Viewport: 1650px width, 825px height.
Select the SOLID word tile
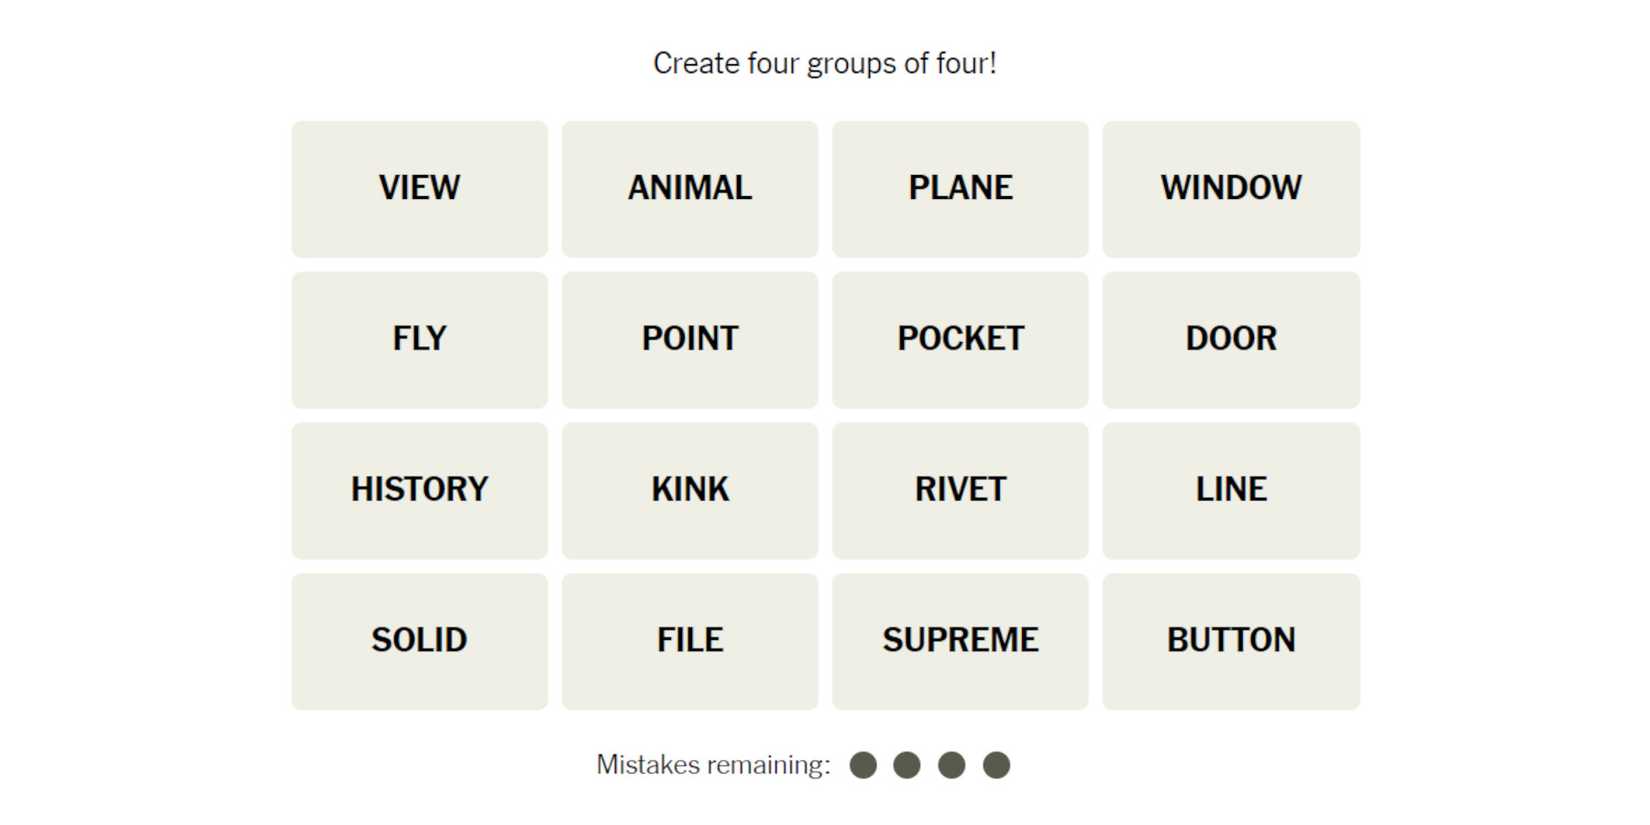tap(419, 641)
